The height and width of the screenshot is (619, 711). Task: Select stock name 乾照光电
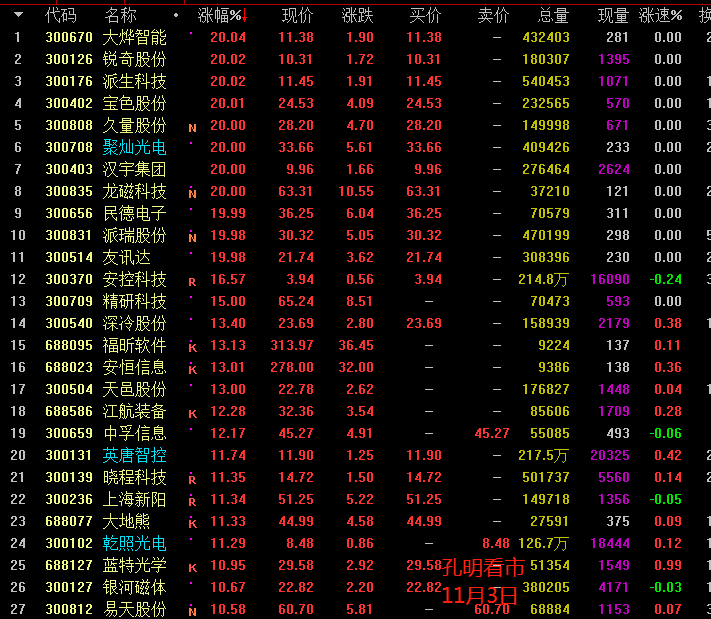[x=135, y=543]
